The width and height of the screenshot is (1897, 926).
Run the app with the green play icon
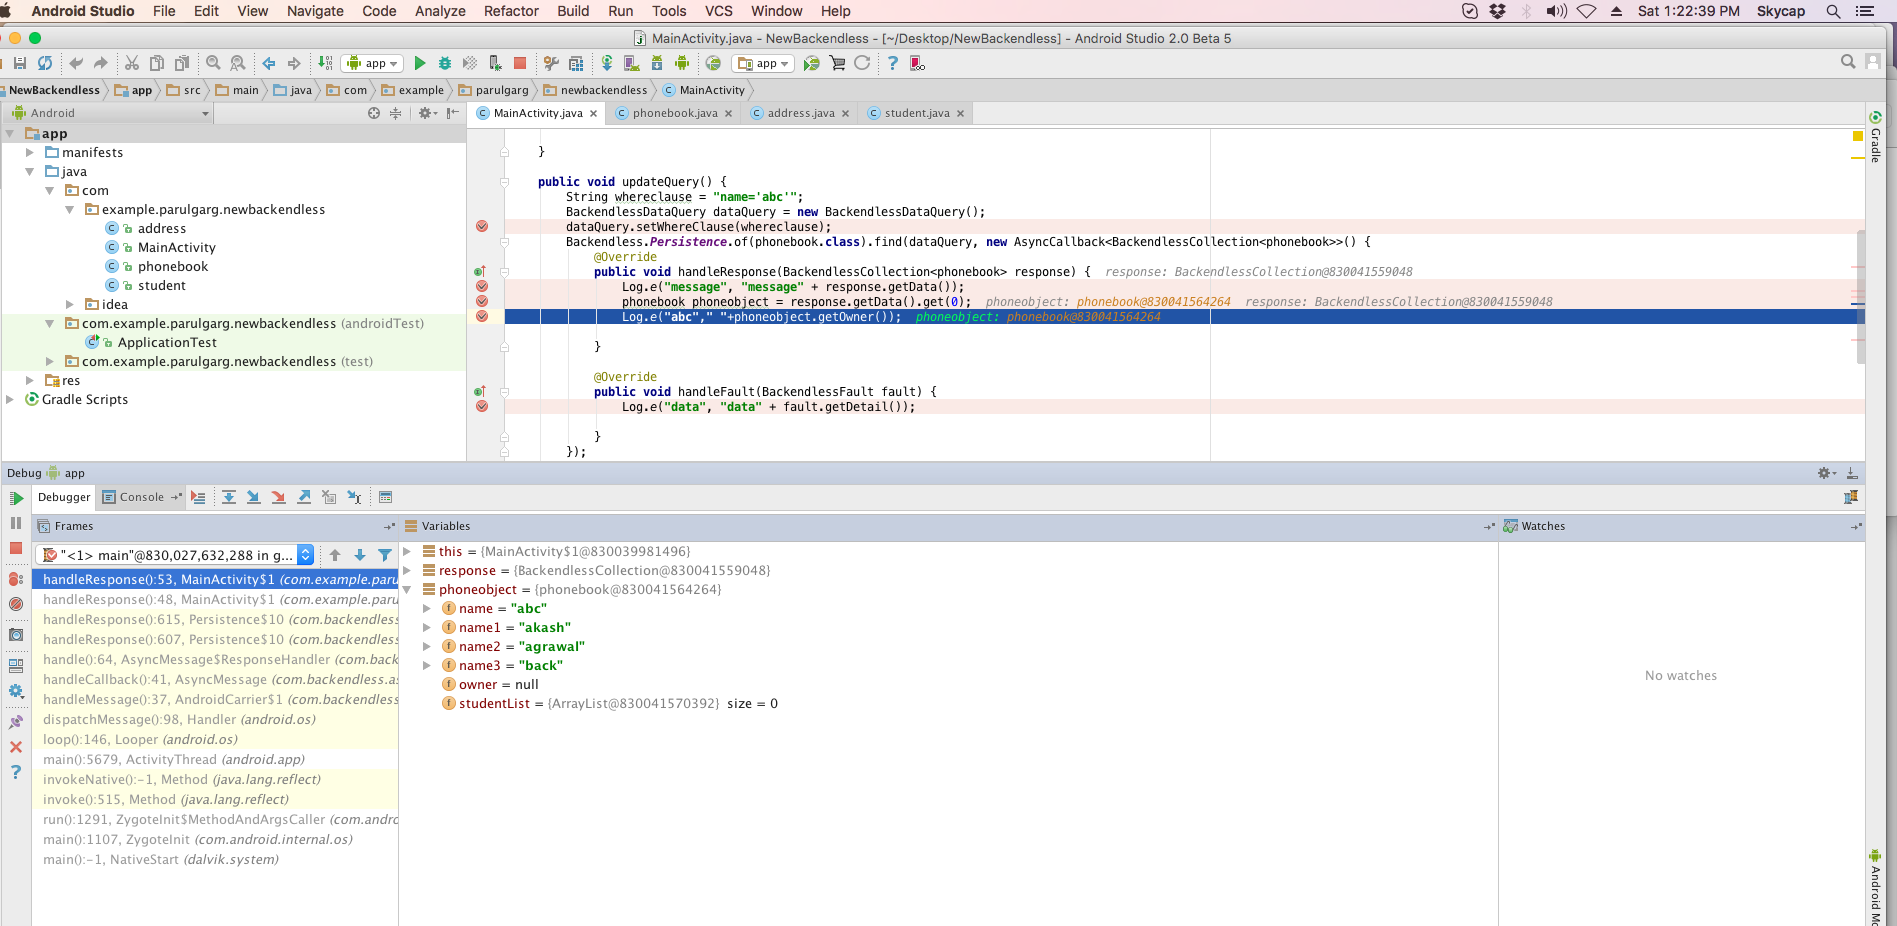[x=420, y=63]
